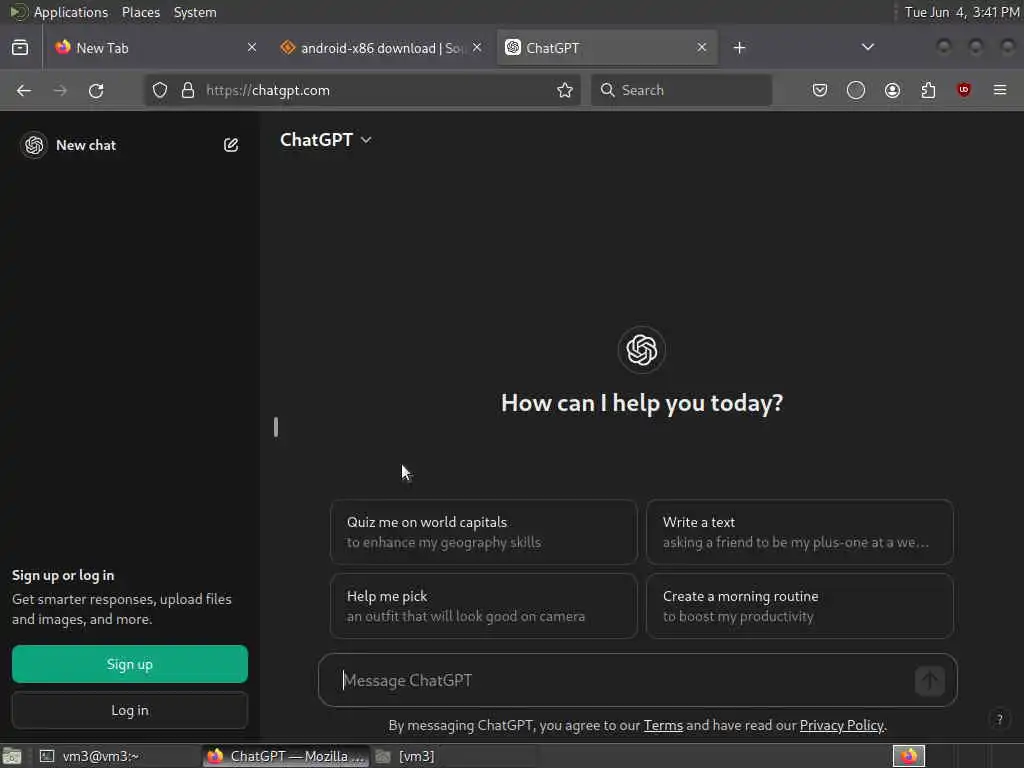Click the date and time clock
This screenshot has height=768, width=1024.
tap(962, 12)
